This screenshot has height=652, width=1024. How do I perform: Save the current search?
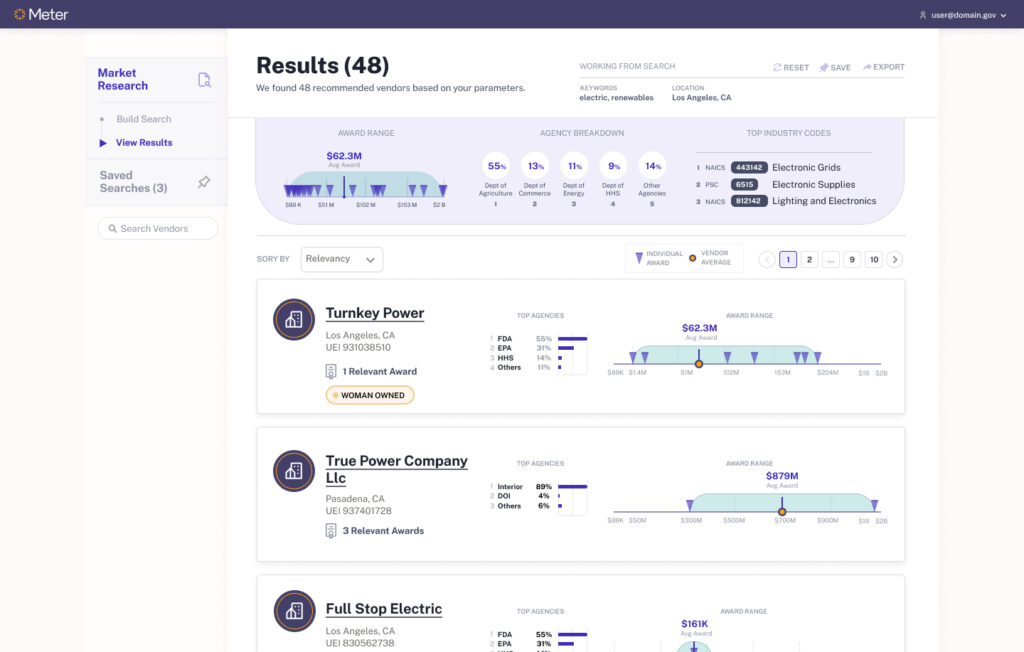[834, 68]
